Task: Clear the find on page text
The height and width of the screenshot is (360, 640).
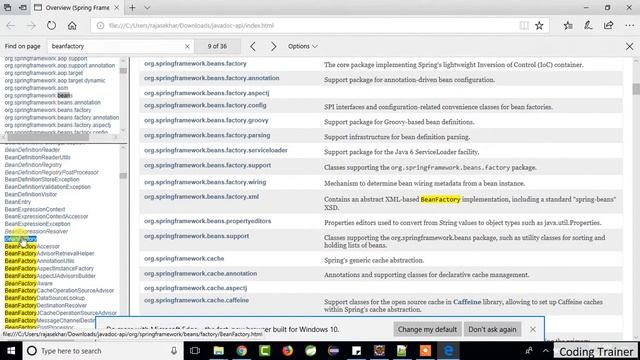Action: pos(187,46)
